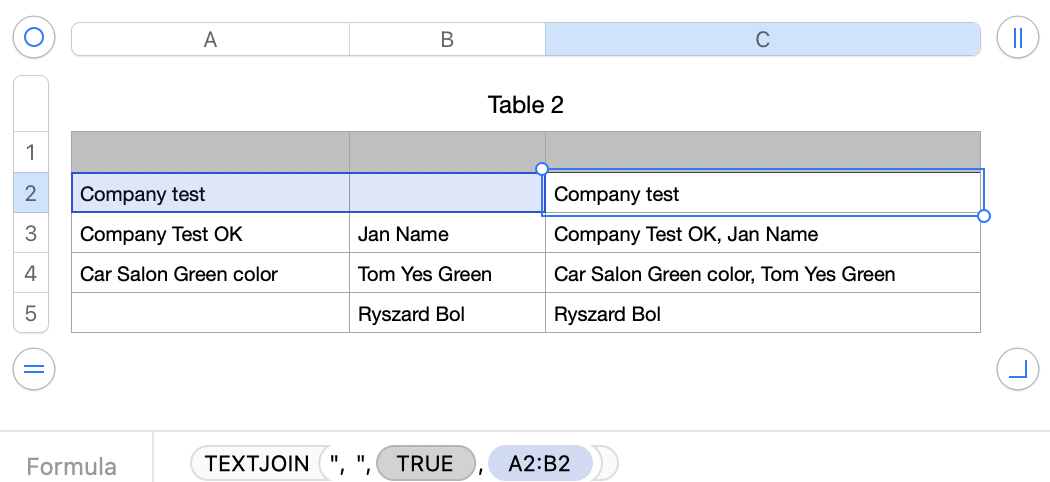Click the selection handle below cell C2
Image resolution: width=1050 pixels, height=482 pixels.
[984, 216]
